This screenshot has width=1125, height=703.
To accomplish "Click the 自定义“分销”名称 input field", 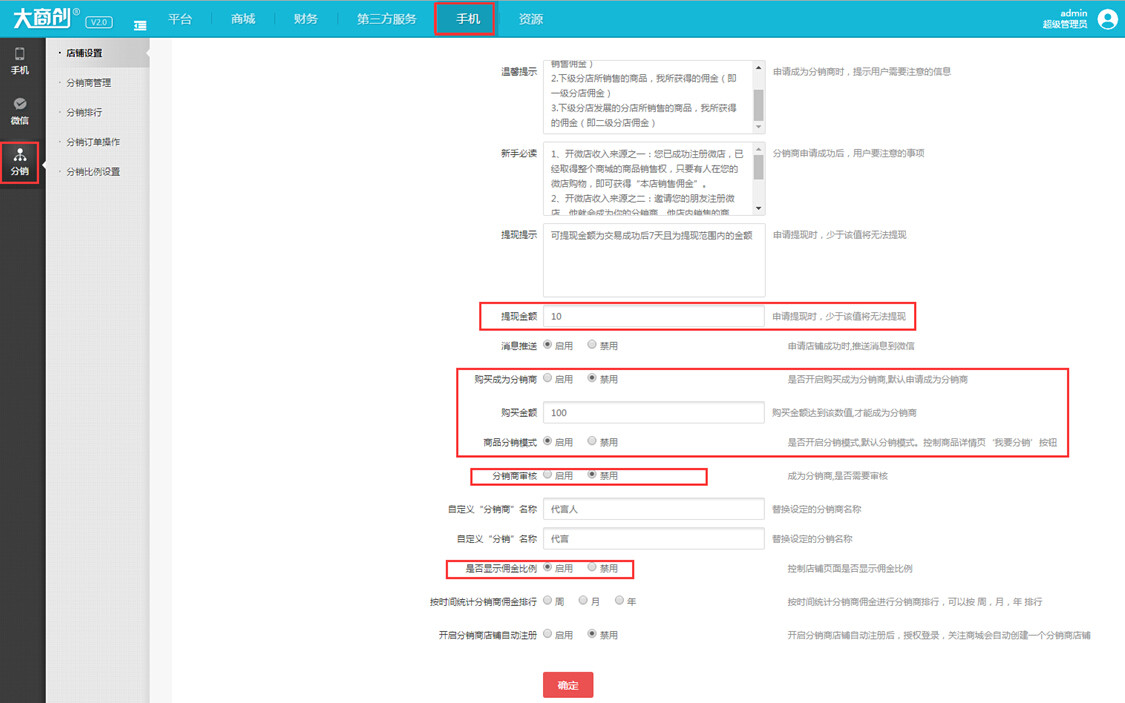I will (654, 539).
